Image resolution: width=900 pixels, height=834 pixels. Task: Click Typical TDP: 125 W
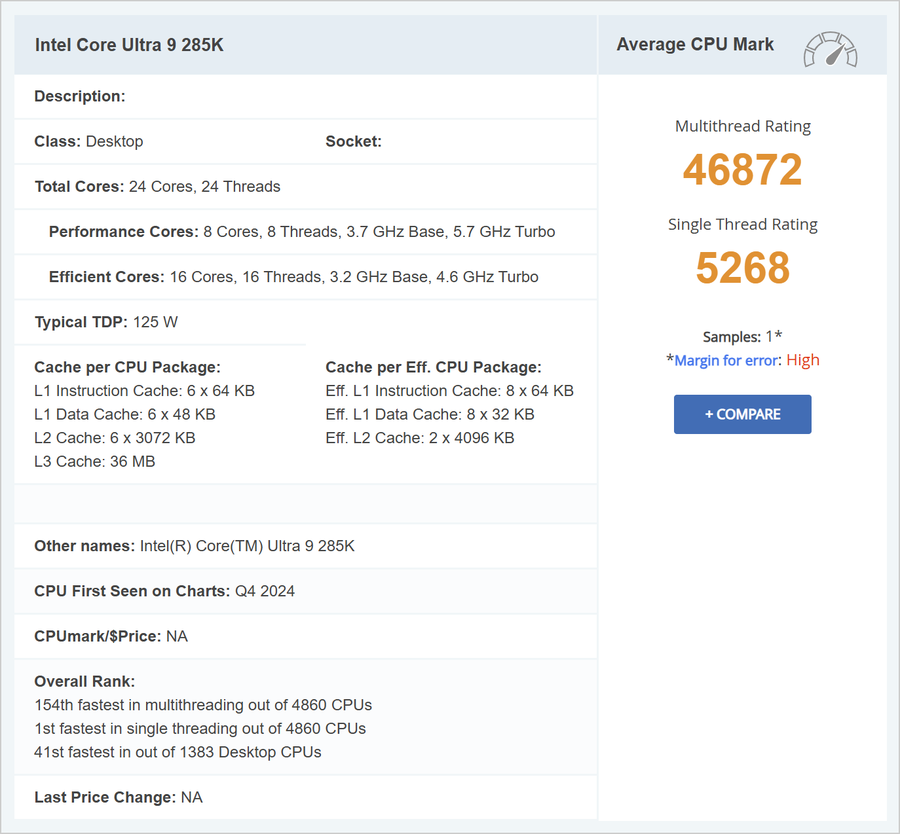(106, 322)
